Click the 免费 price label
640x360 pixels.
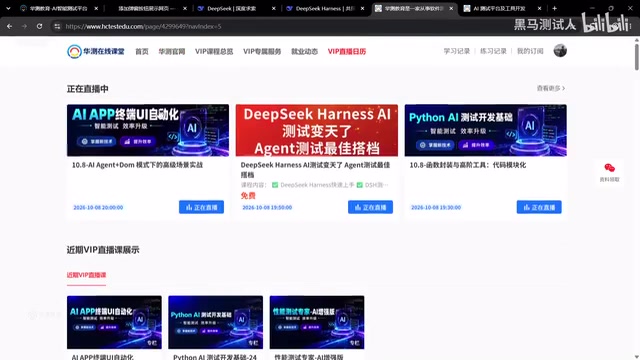tap(248, 196)
